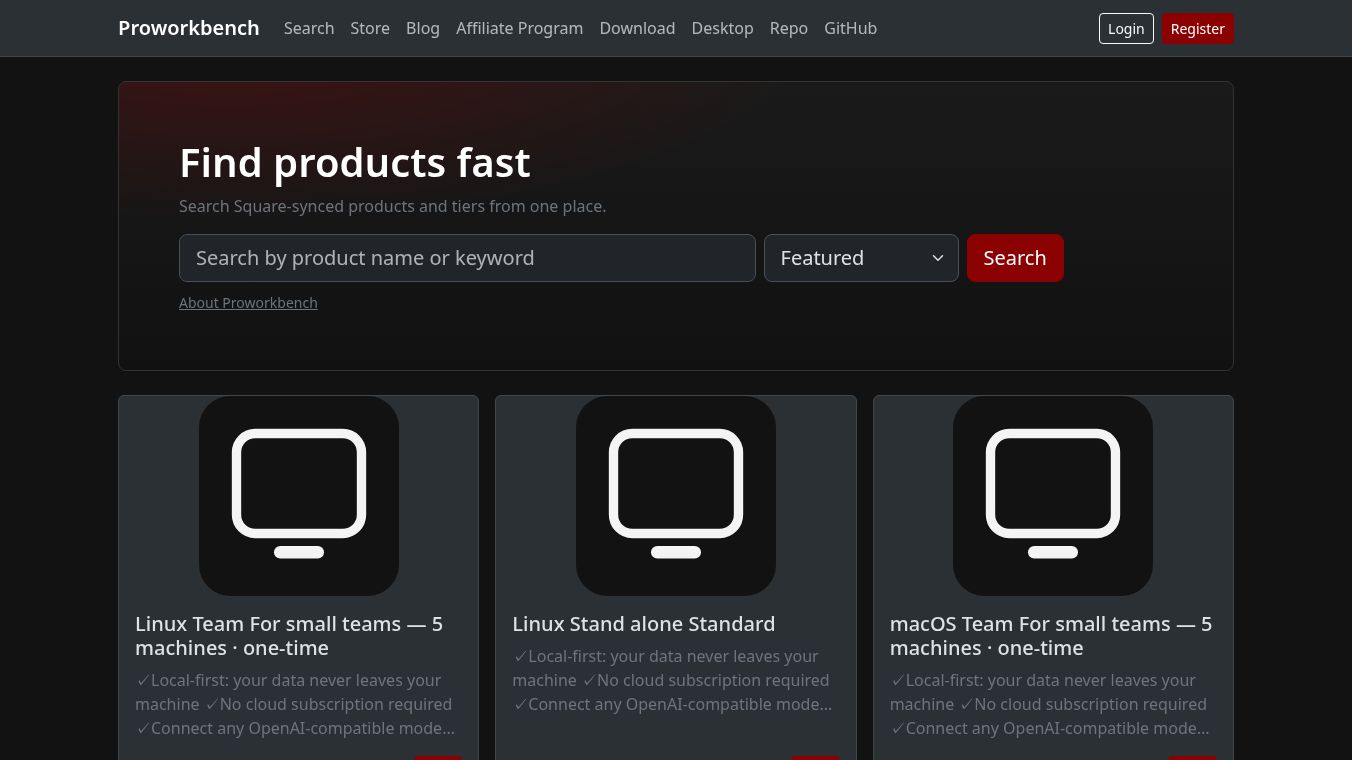Click the Linux Stand alone product icon
Image resolution: width=1352 pixels, height=760 pixels.
[x=675, y=495]
